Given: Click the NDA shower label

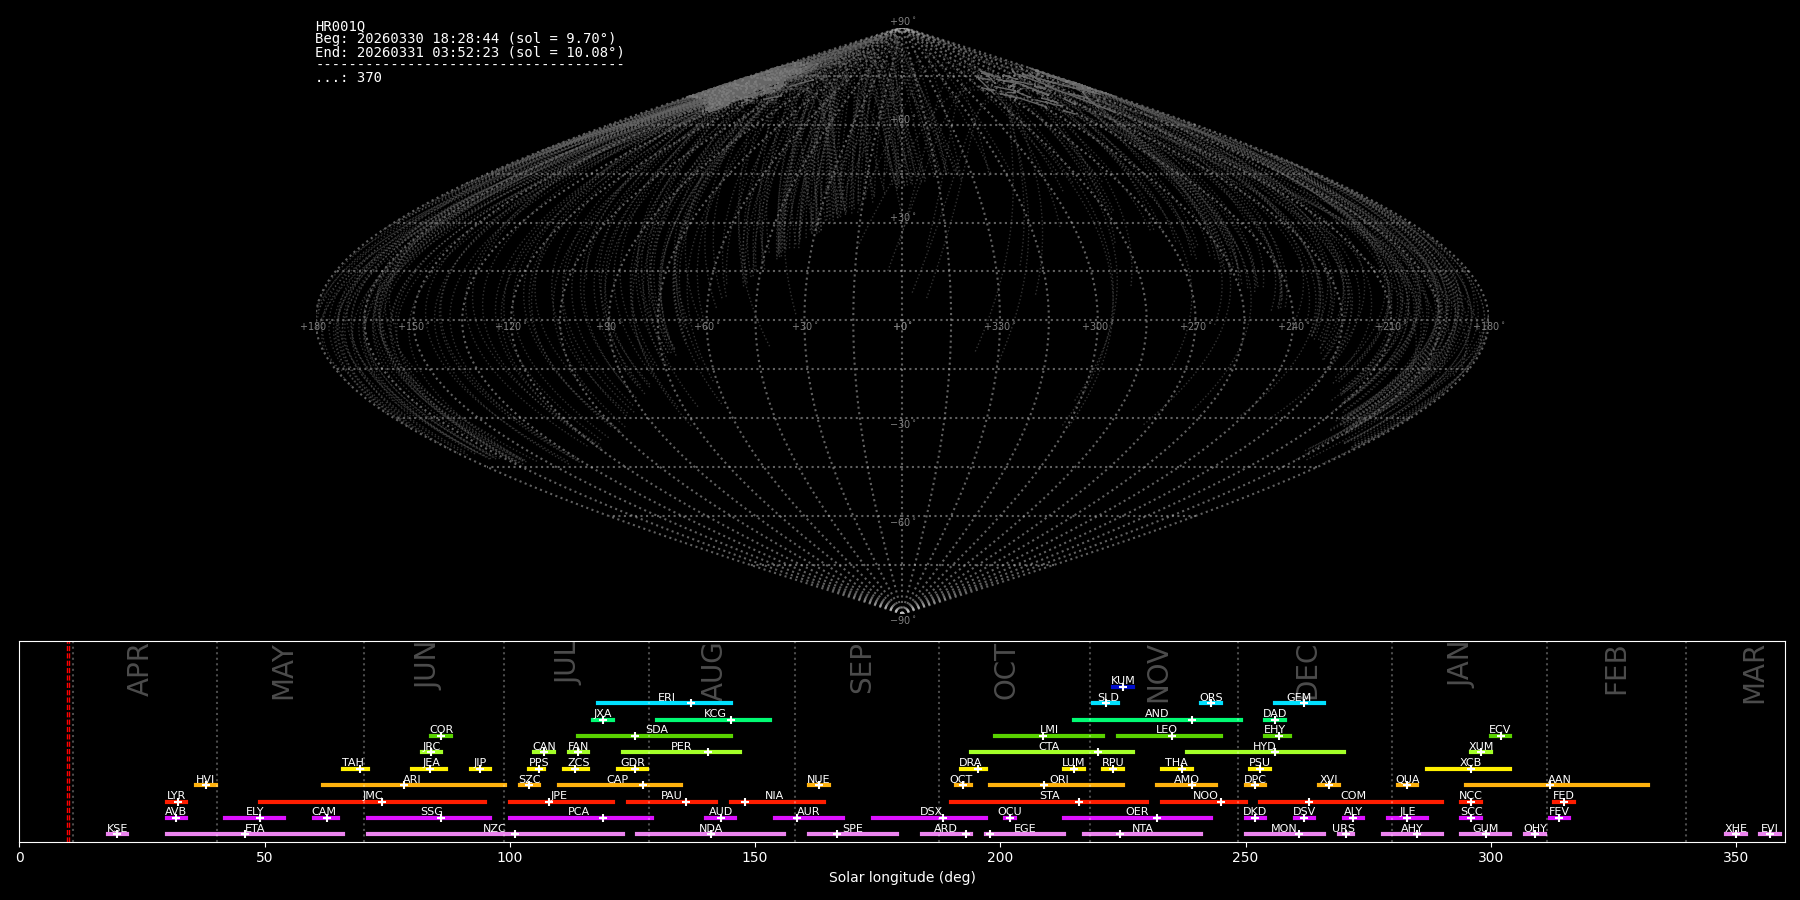Looking at the screenshot, I should [x=711, y=829].
